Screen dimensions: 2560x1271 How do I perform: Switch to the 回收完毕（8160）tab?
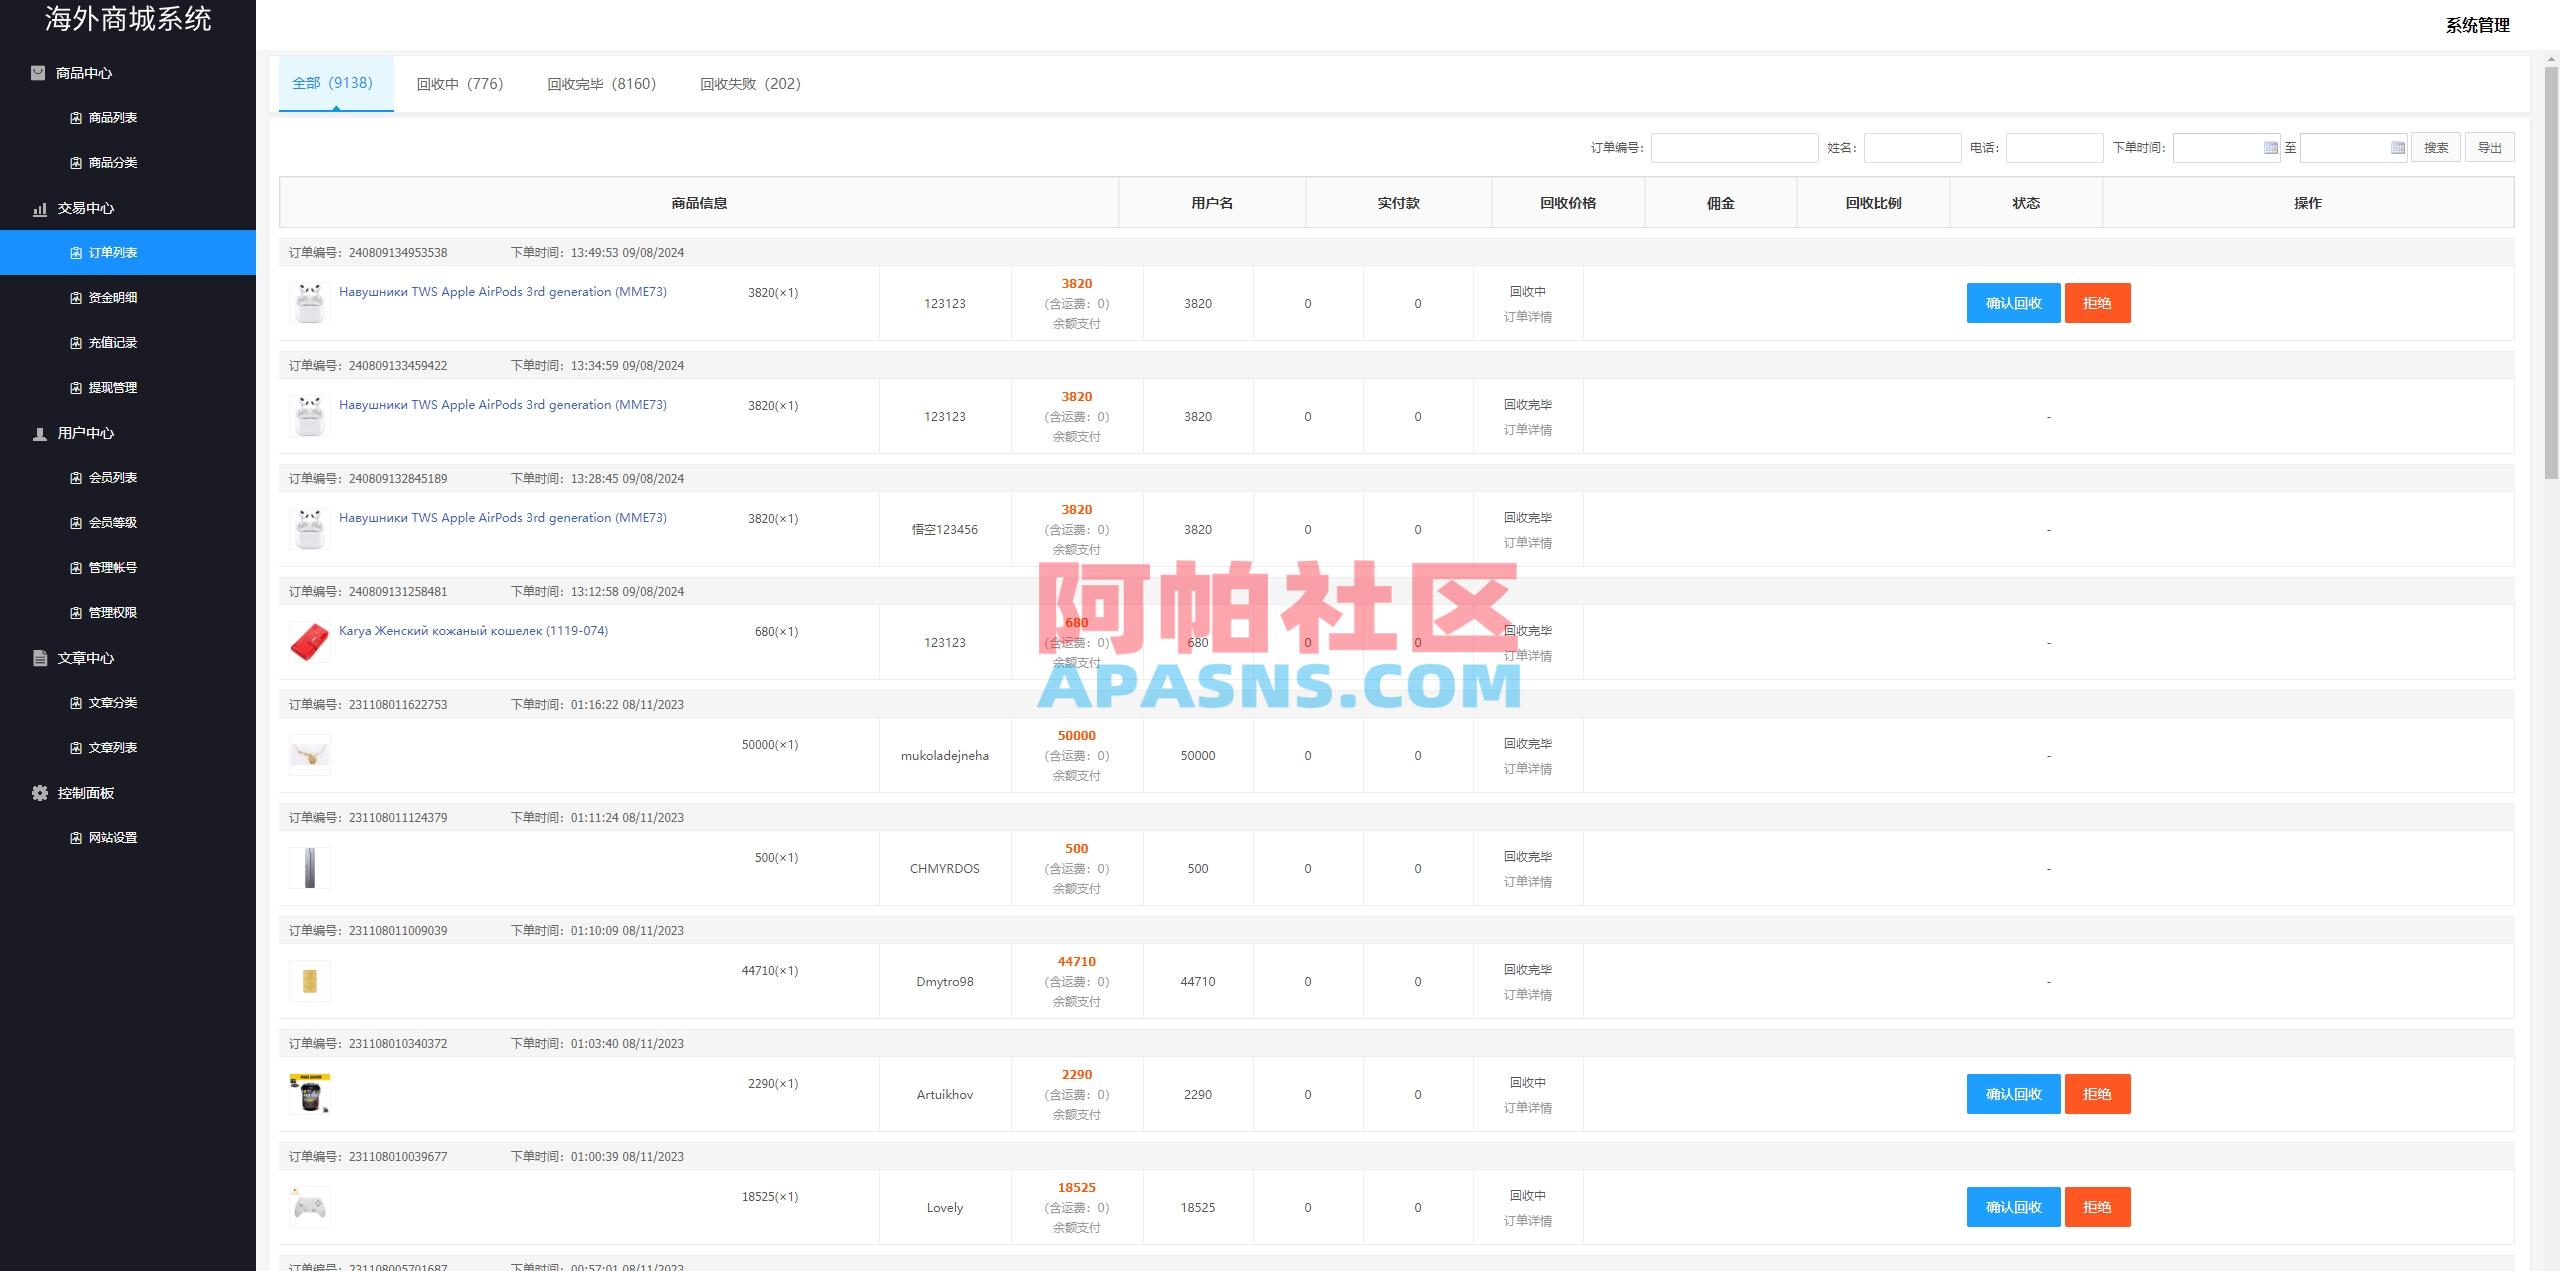tap(601, 84)
